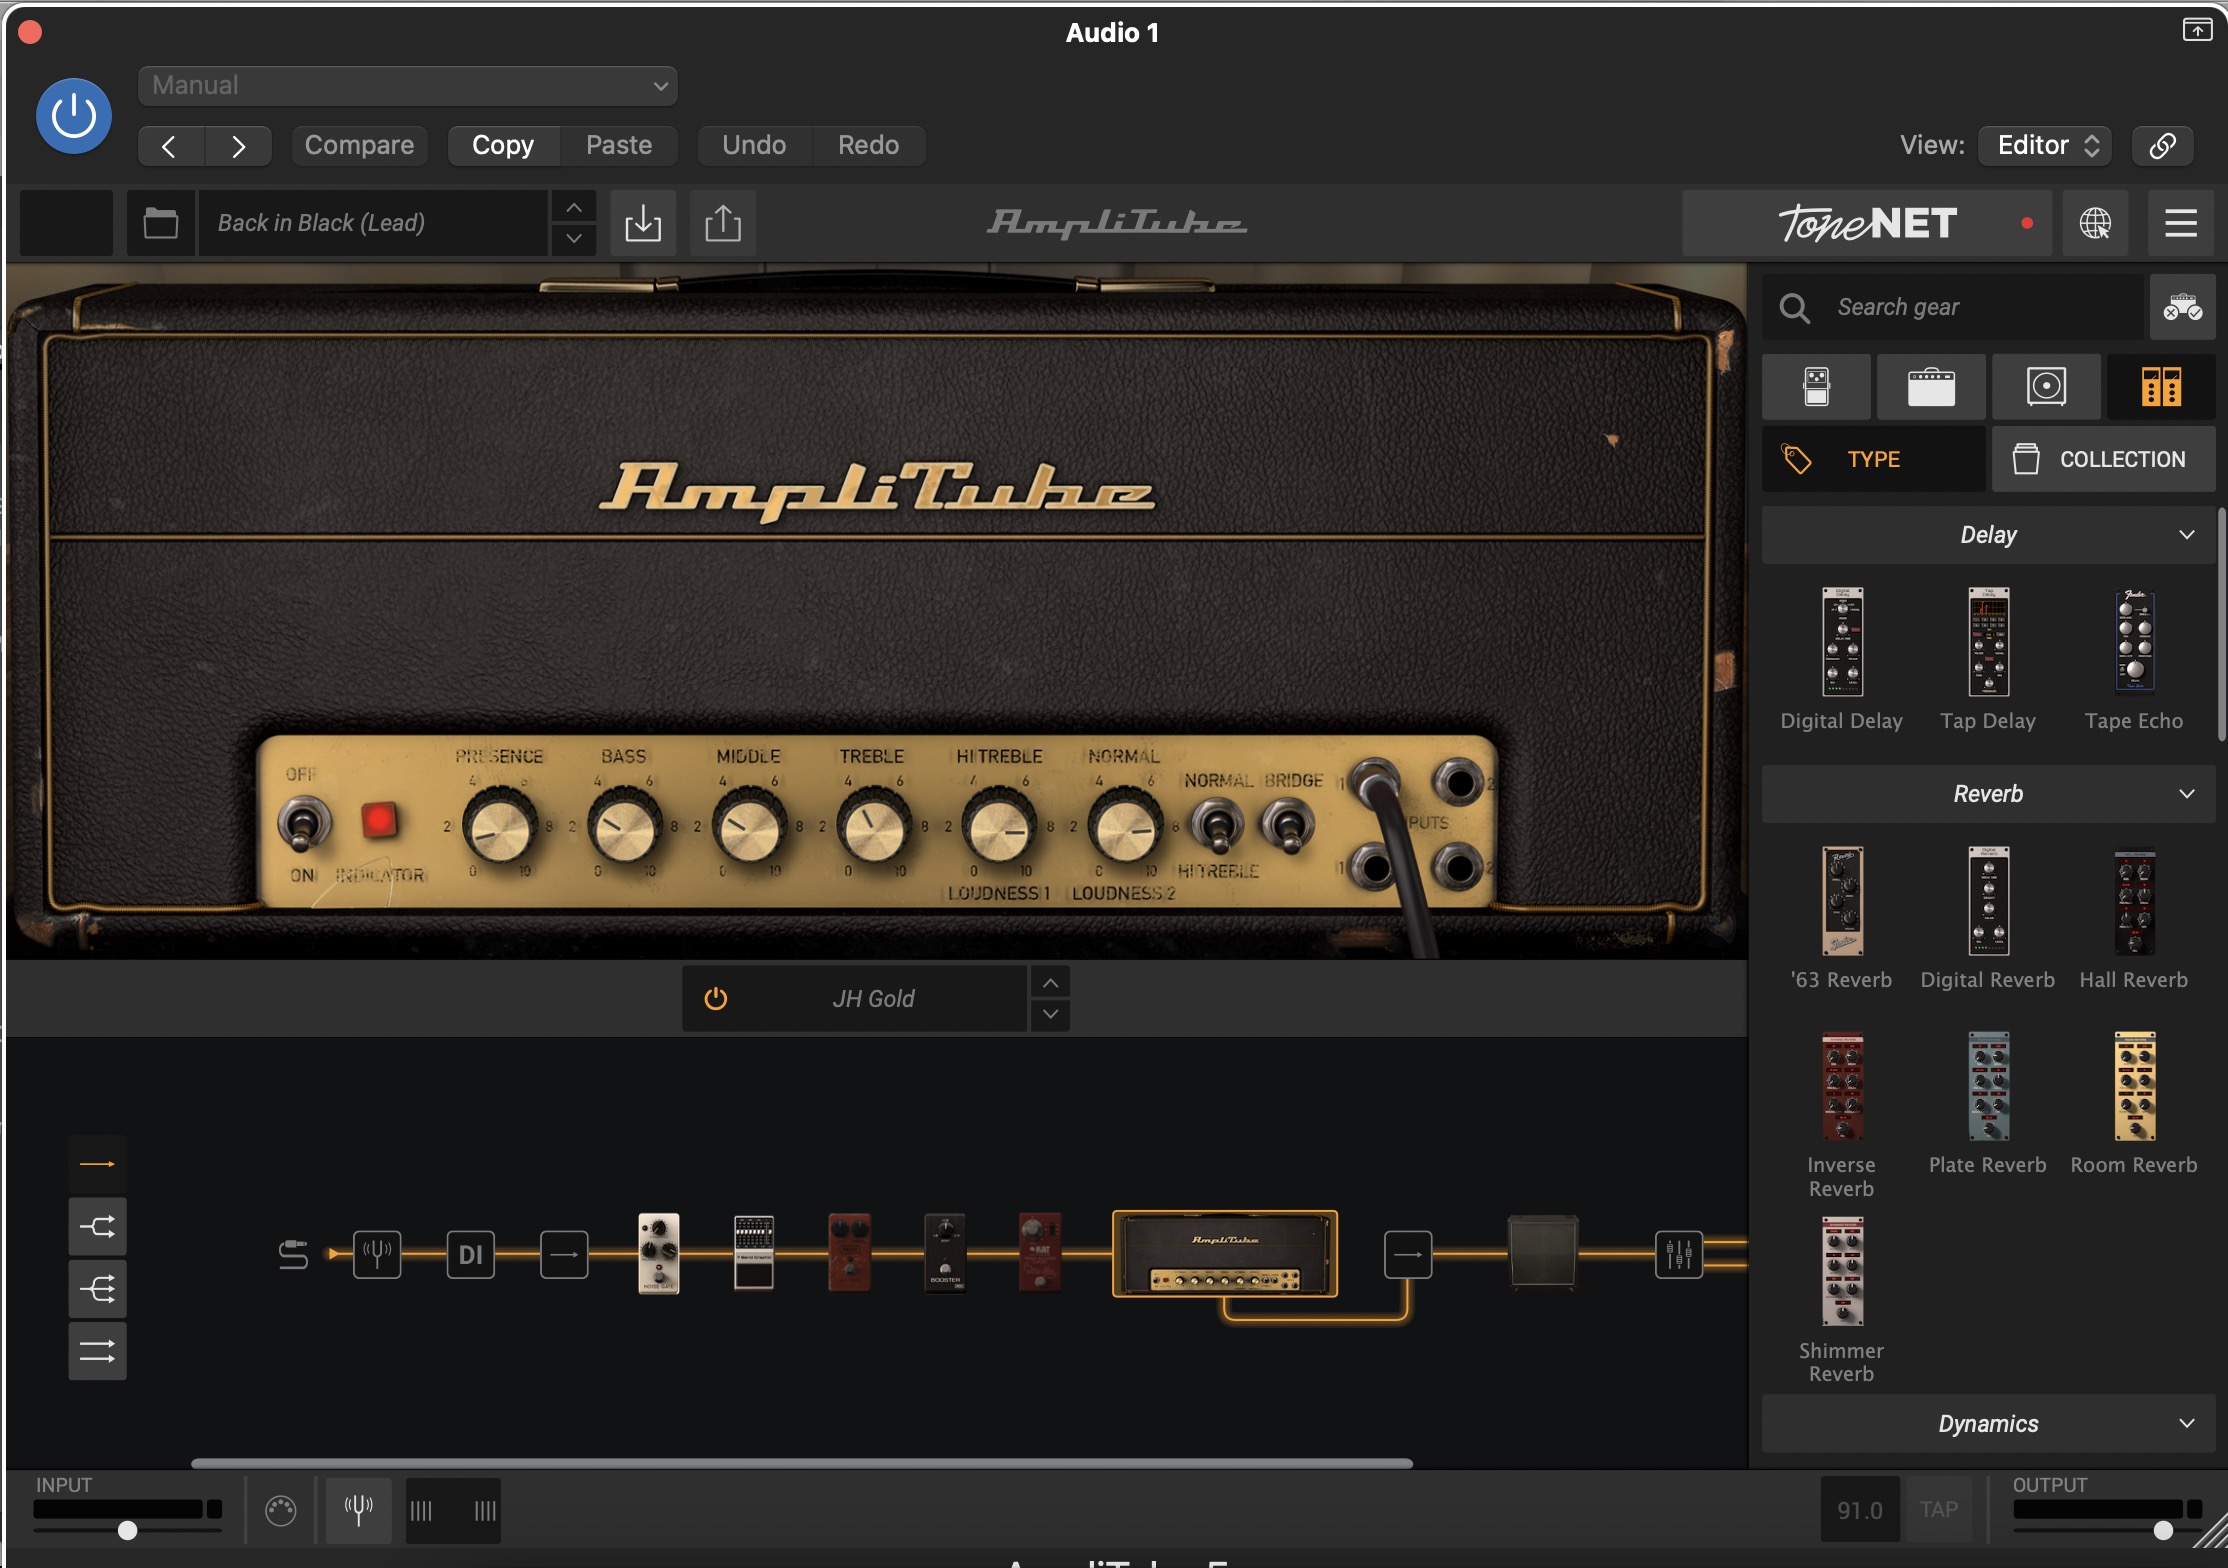Open the Manual preset dropdown
This screenshot has height=1568, width=2228.
[x=408, y=86]
